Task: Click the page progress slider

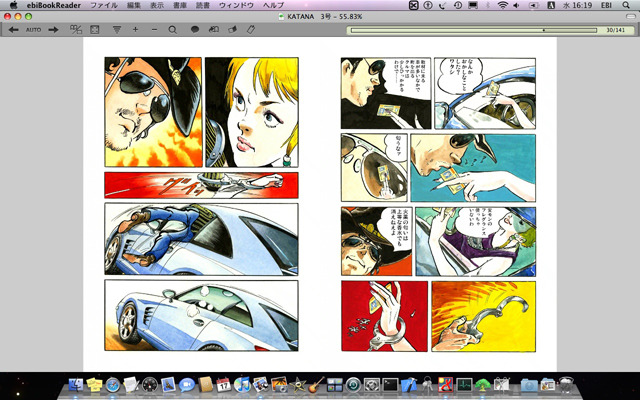Action: click(474, 30)
